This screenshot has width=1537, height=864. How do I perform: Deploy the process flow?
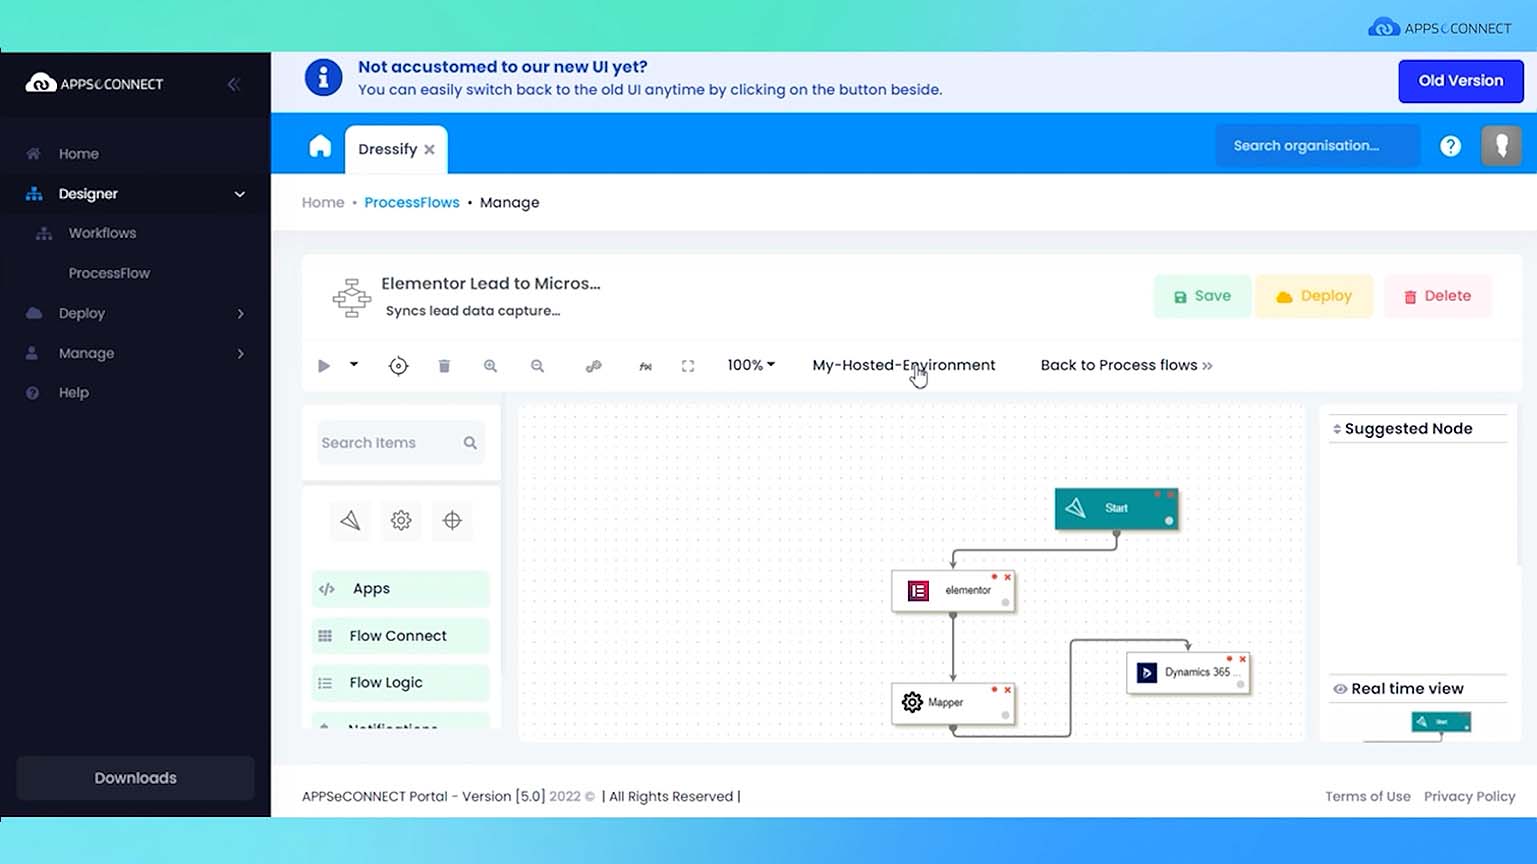[1314, 296]
